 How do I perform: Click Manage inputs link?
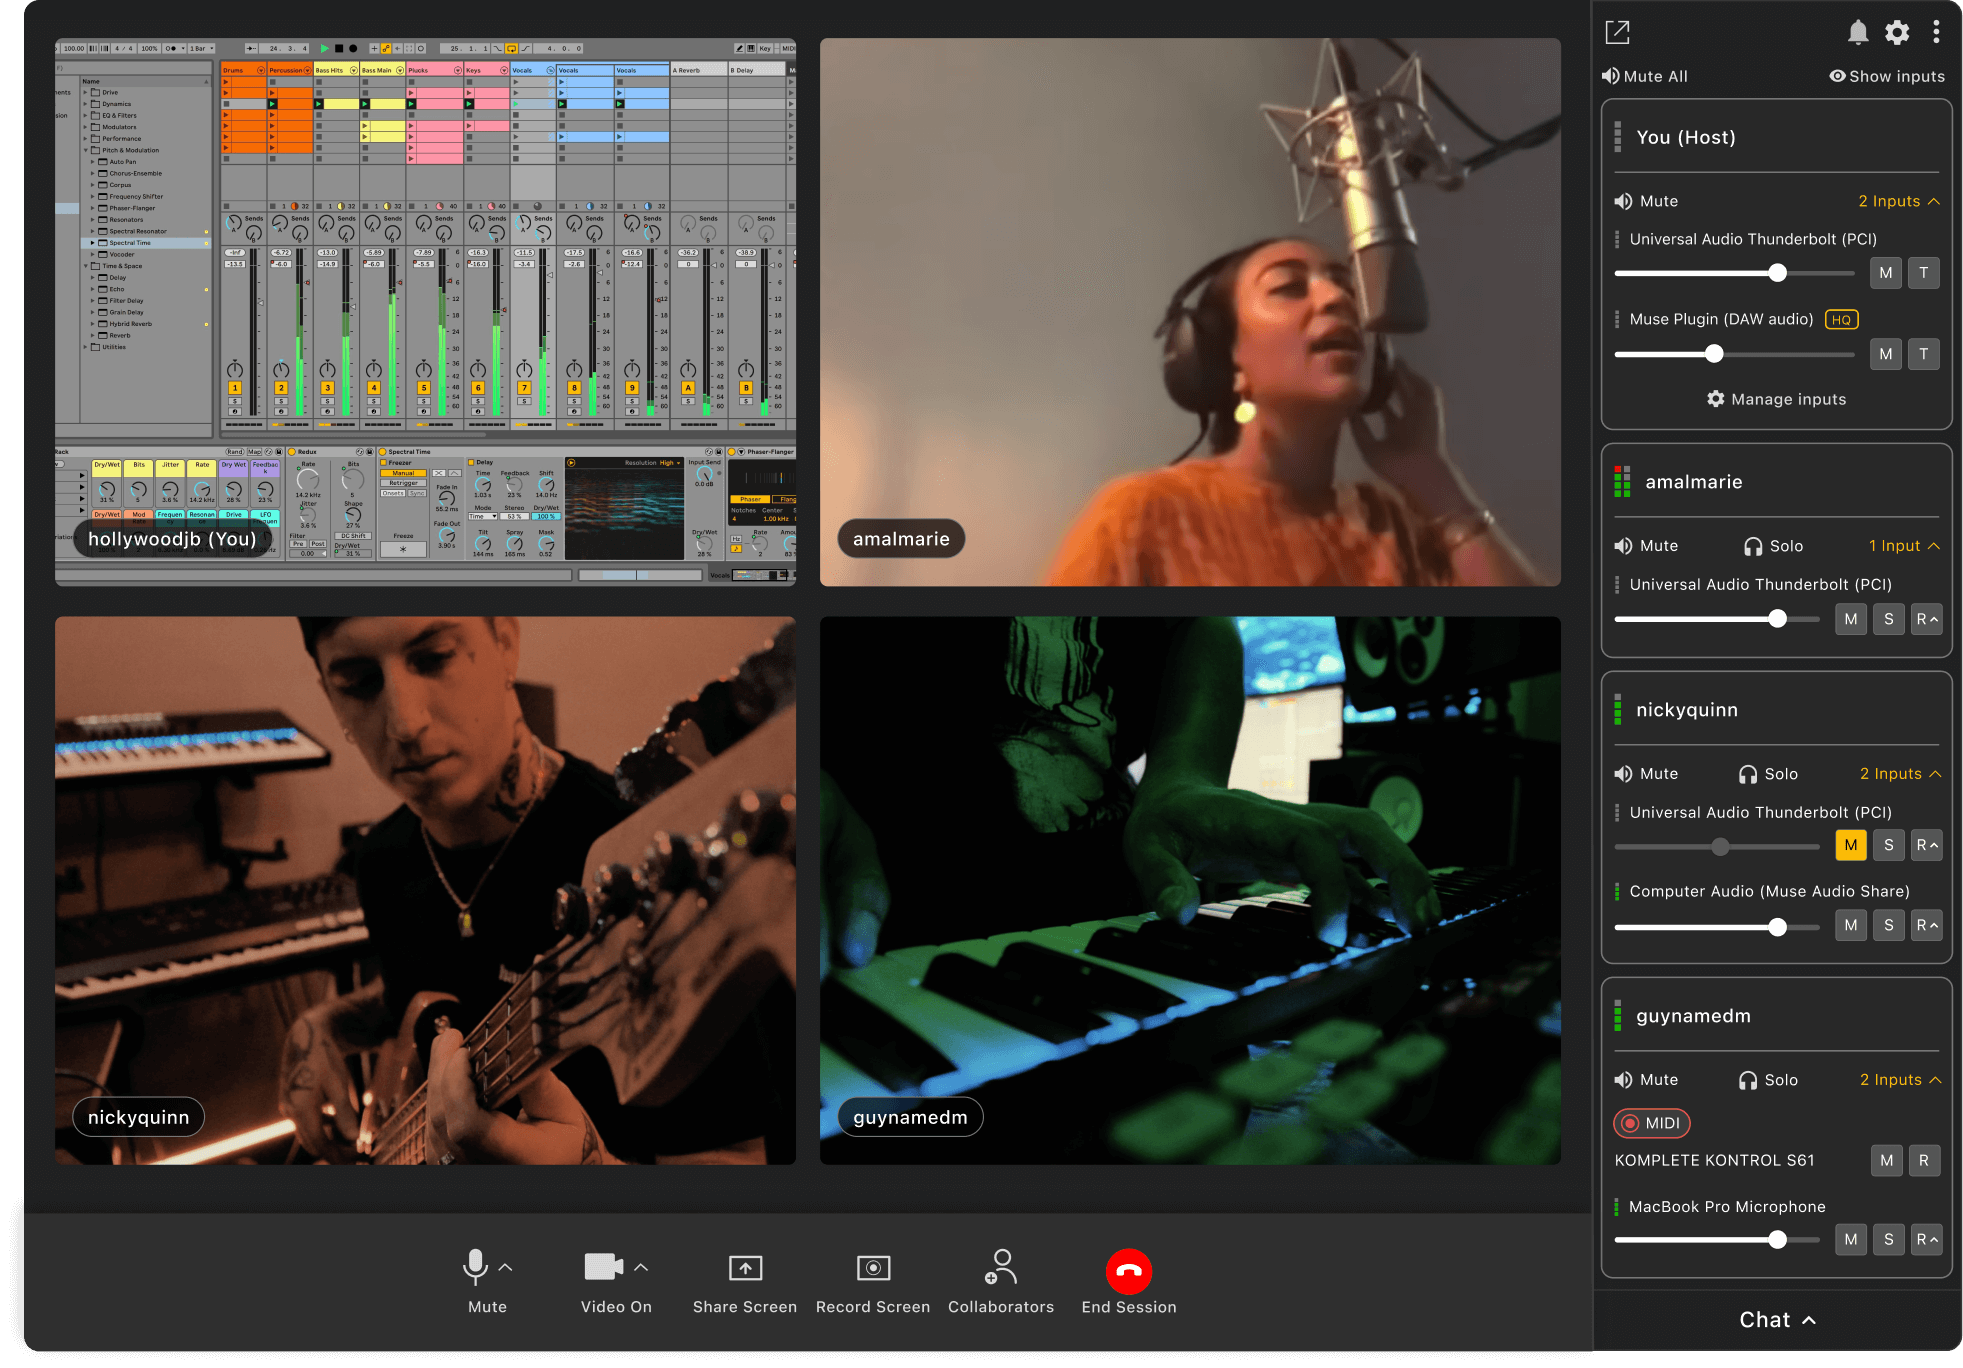(1777, 398)
